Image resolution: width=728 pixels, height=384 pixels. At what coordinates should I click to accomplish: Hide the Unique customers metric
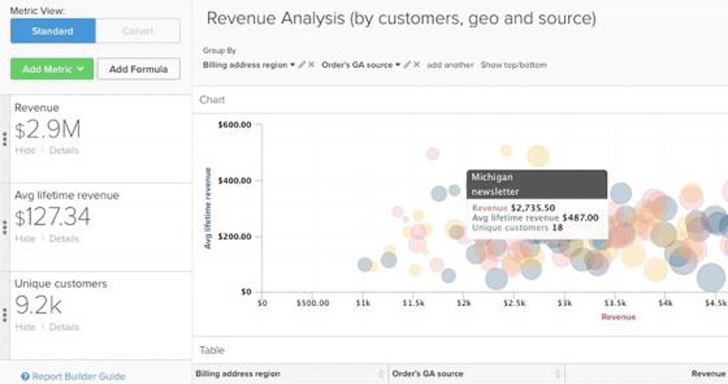[25, 327]
